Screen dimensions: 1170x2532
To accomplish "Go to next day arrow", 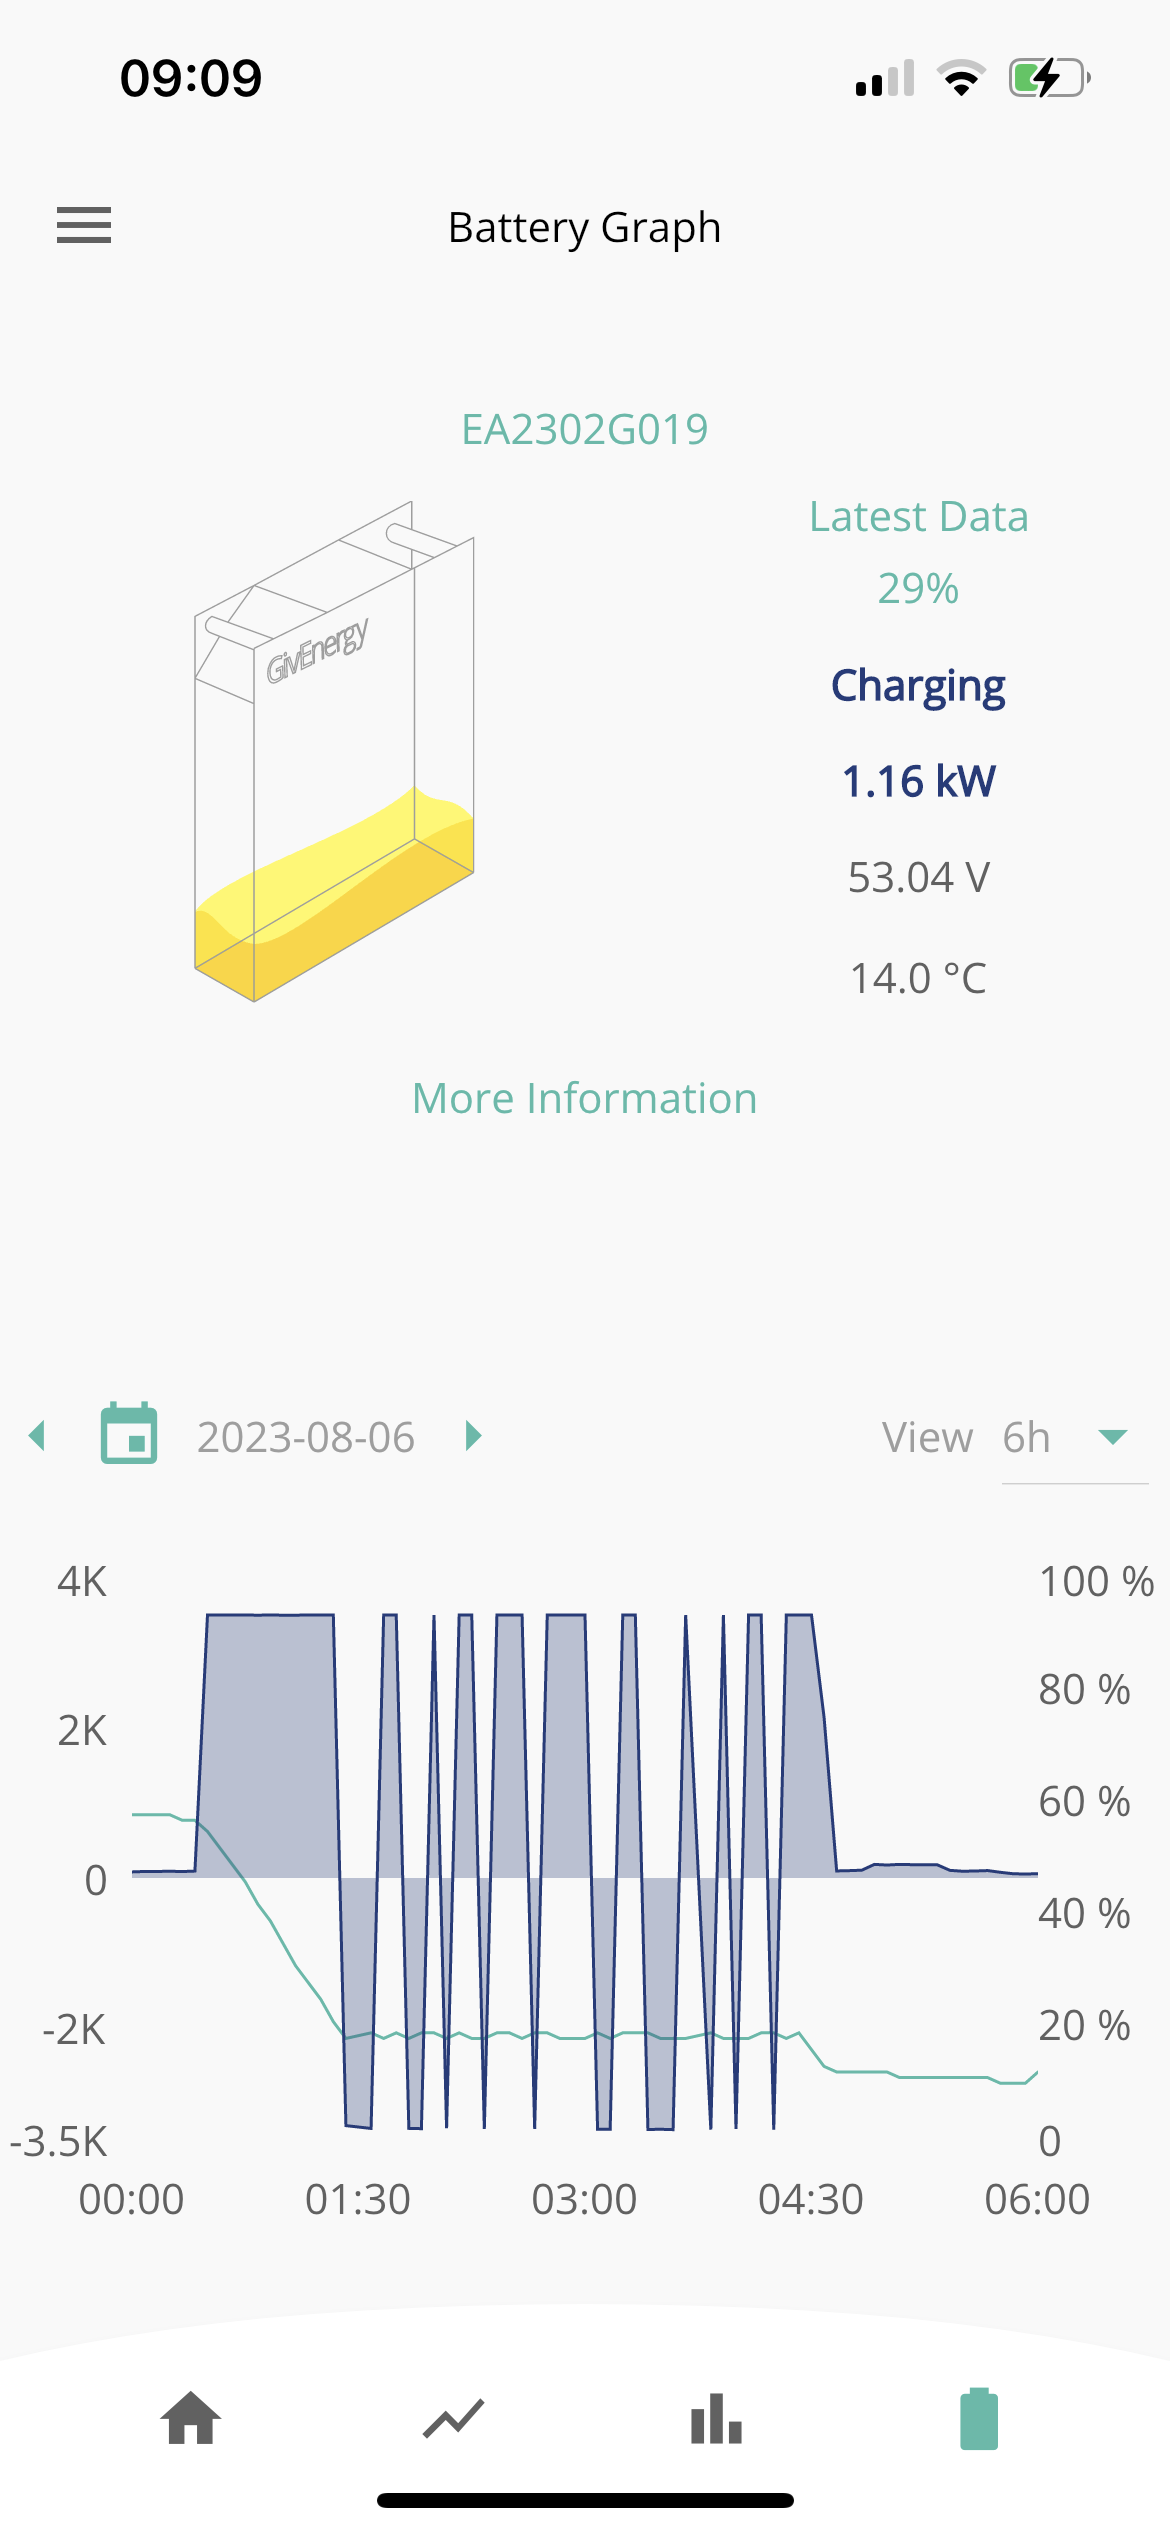I will tap(474, 1436).
